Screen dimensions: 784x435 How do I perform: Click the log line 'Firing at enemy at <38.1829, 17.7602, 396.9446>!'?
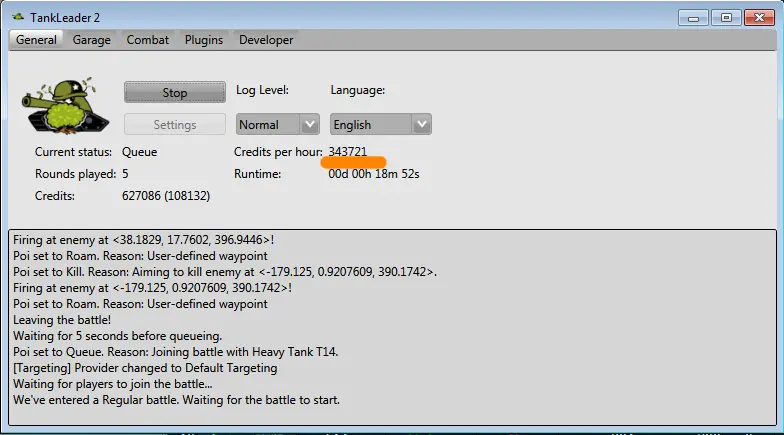pos(144,240)
